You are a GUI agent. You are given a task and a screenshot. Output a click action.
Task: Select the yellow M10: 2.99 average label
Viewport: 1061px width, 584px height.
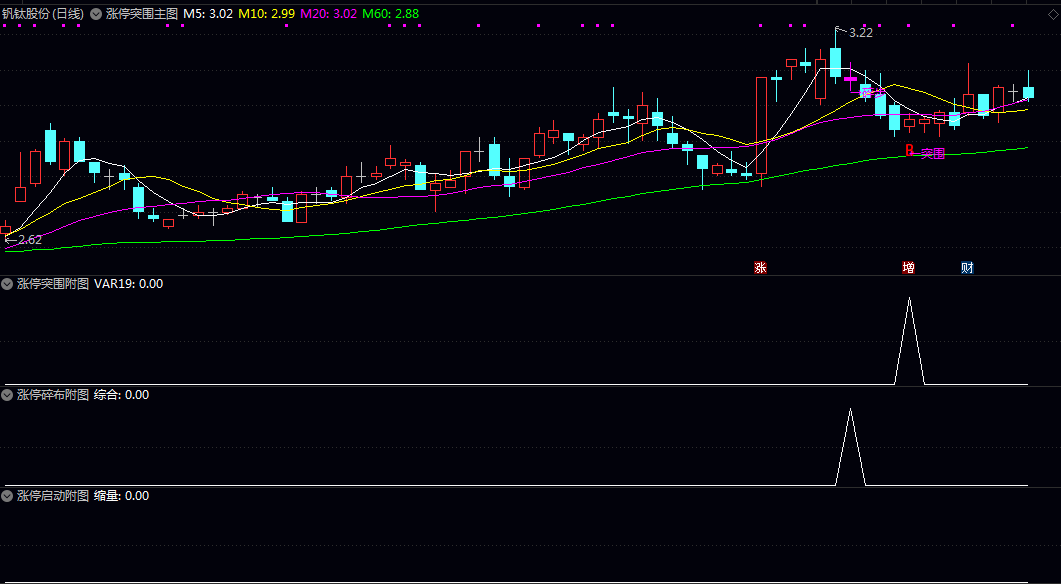[x=266, y=14]
